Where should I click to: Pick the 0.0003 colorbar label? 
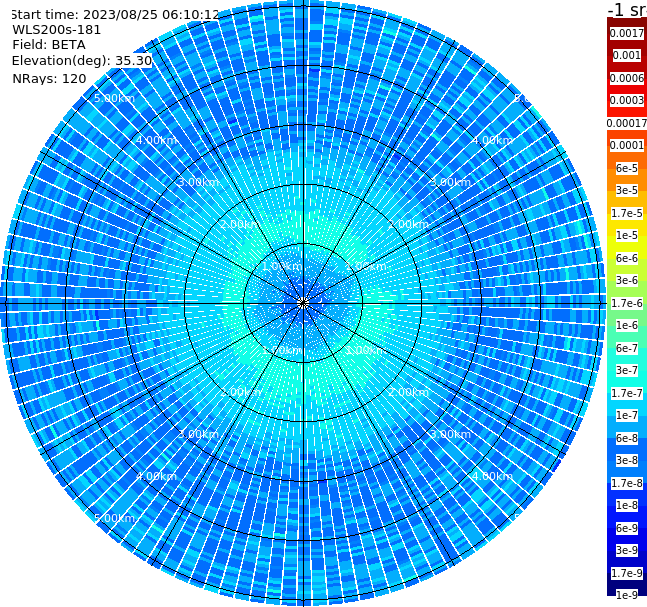click(x=627, y=100)
